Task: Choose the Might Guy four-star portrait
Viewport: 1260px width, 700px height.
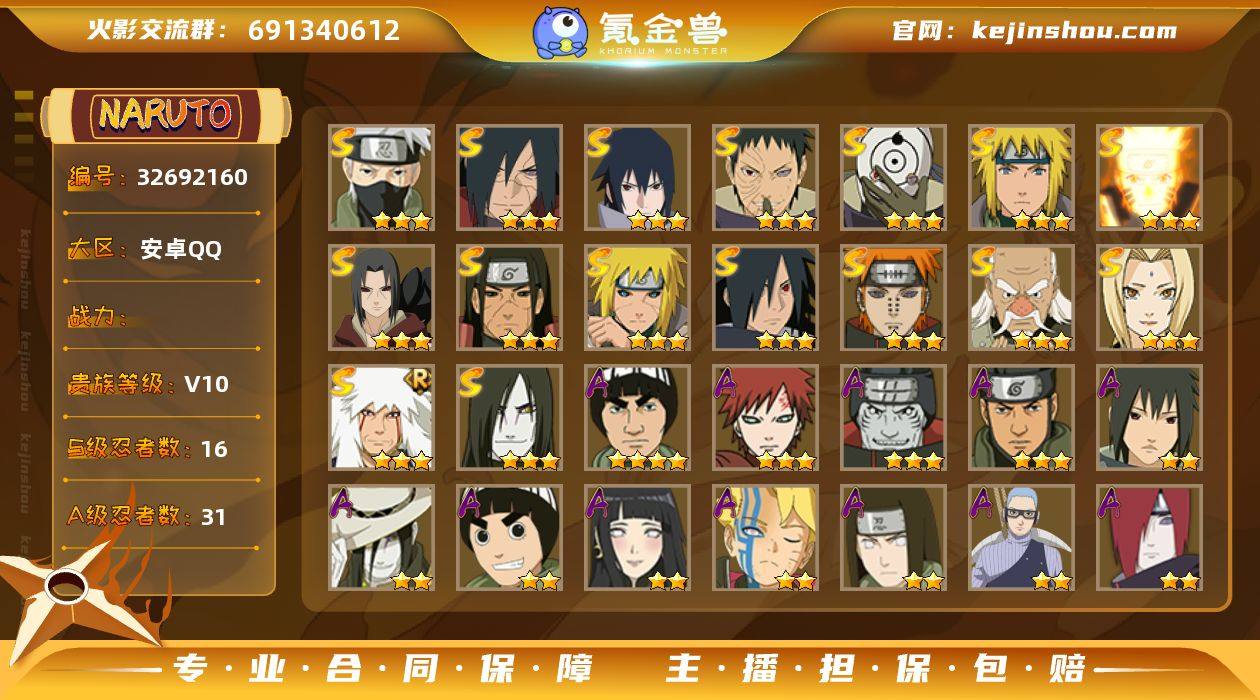Action: coord(637,418)
